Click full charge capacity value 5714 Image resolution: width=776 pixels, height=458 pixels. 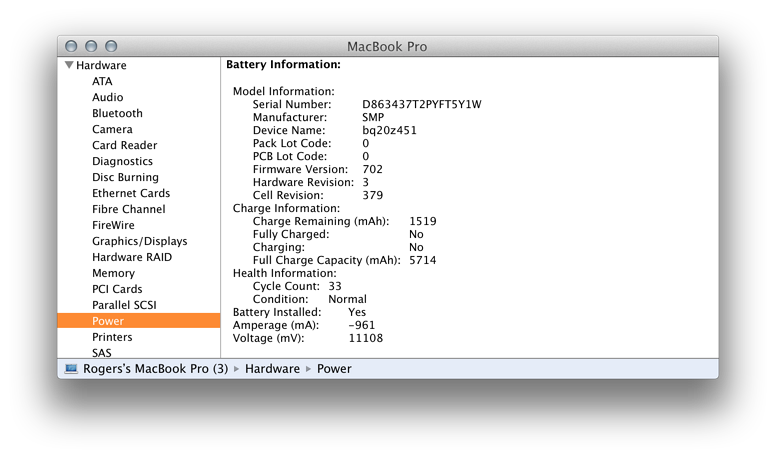click(423, 260)
